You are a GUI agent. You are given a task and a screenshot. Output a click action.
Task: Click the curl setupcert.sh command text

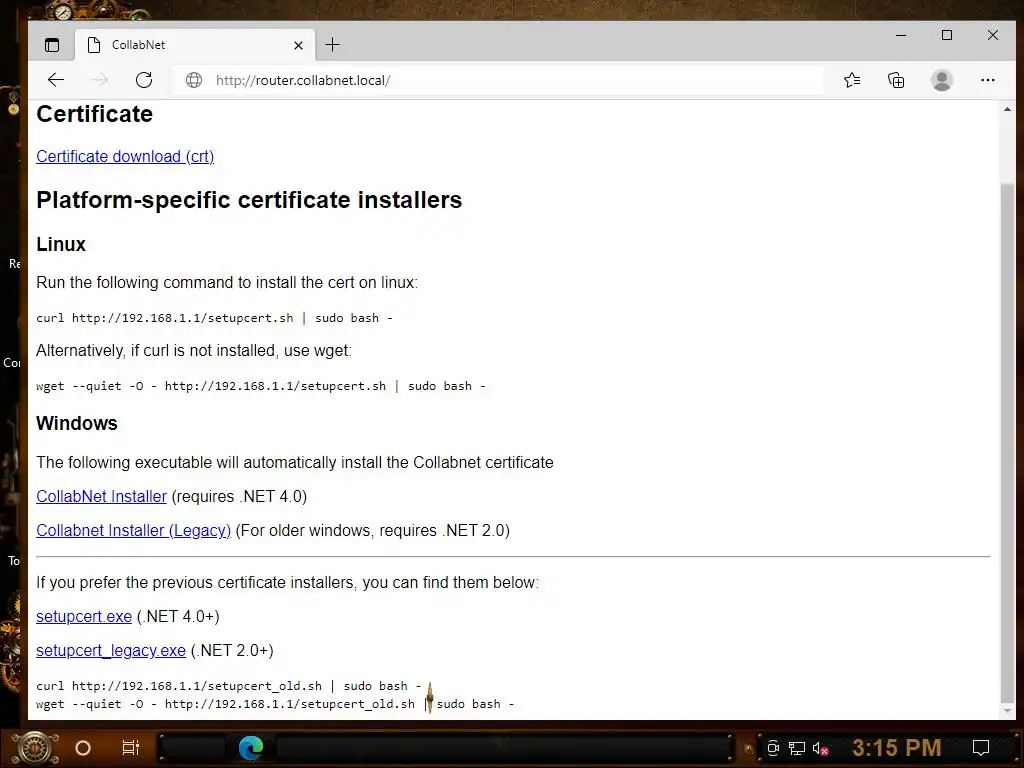pyautogui.click(x=214, y=318)
